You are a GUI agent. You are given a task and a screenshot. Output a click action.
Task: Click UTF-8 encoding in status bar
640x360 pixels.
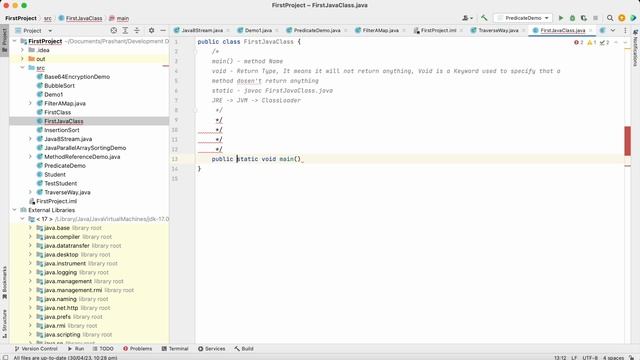click(x=590, y=358)
